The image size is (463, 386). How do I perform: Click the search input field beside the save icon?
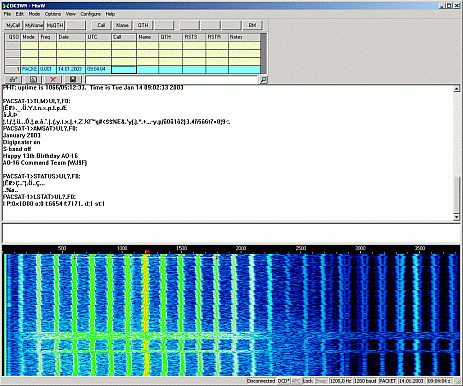pos(171,80)
